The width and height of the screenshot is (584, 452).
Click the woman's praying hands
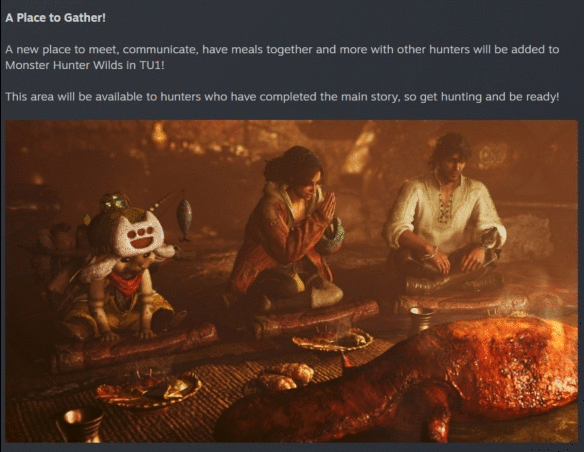(328, 206)
